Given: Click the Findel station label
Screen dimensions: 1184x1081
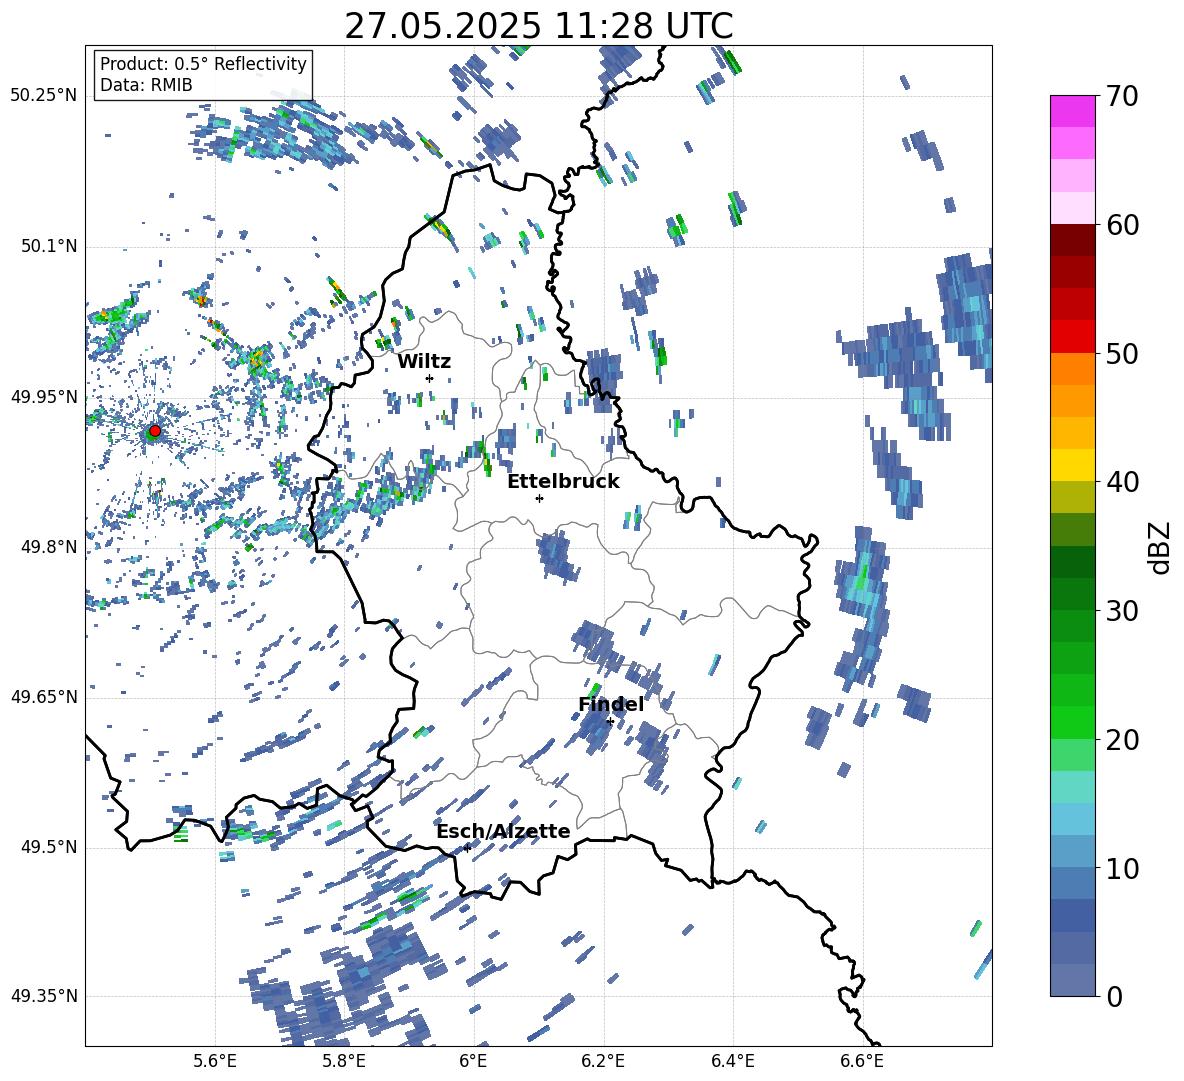Looking at the screenshot, I should [x=611, y=704].
